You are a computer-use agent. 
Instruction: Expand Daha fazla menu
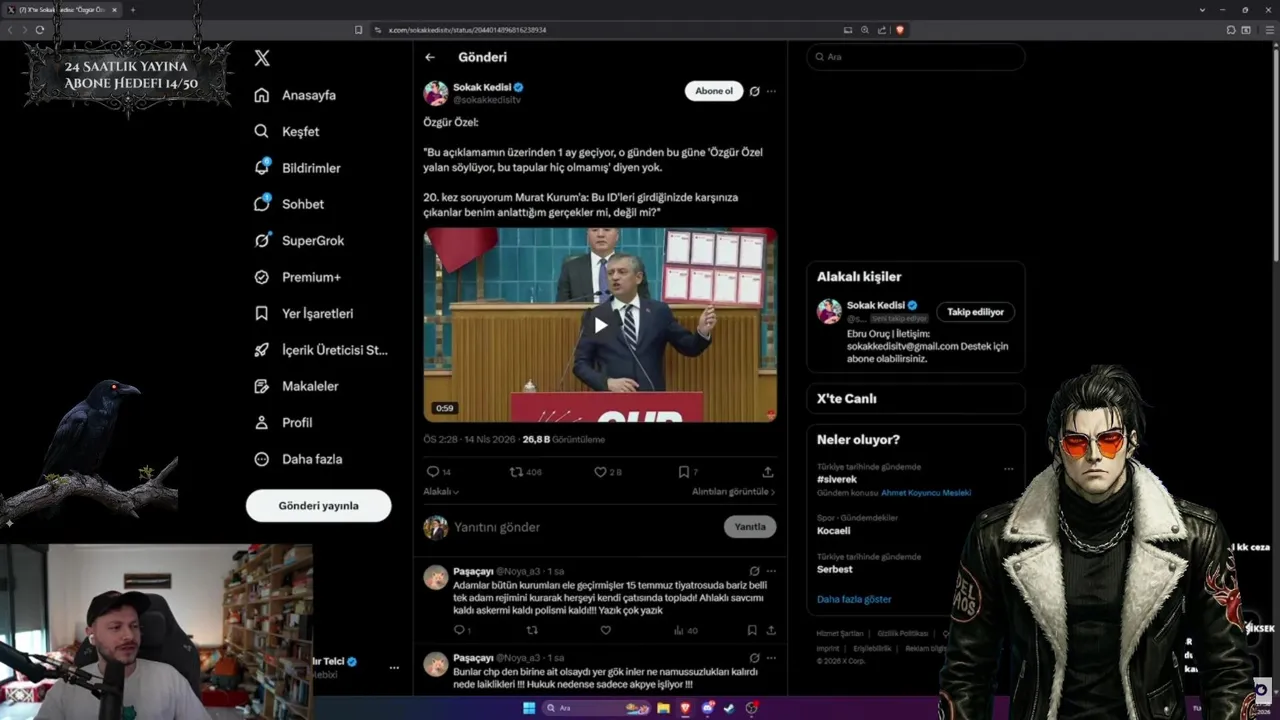click(x=298, y=459)
